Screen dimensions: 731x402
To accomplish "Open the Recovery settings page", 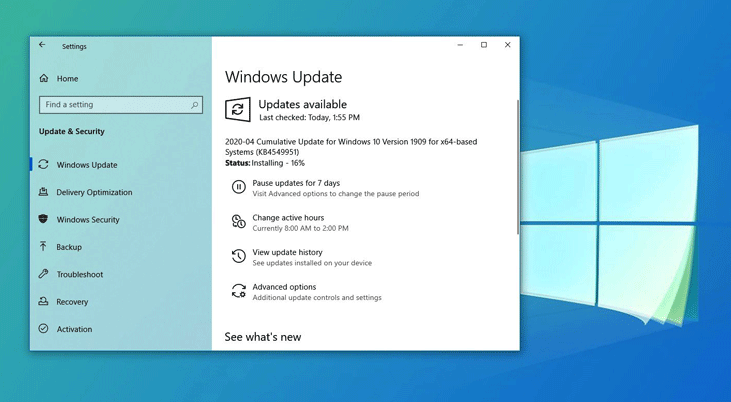I will pyautogui.click(x=72, y=302).
